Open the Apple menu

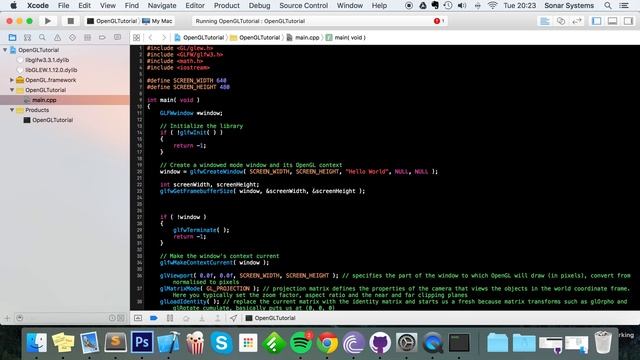click(x=13, y=6)
